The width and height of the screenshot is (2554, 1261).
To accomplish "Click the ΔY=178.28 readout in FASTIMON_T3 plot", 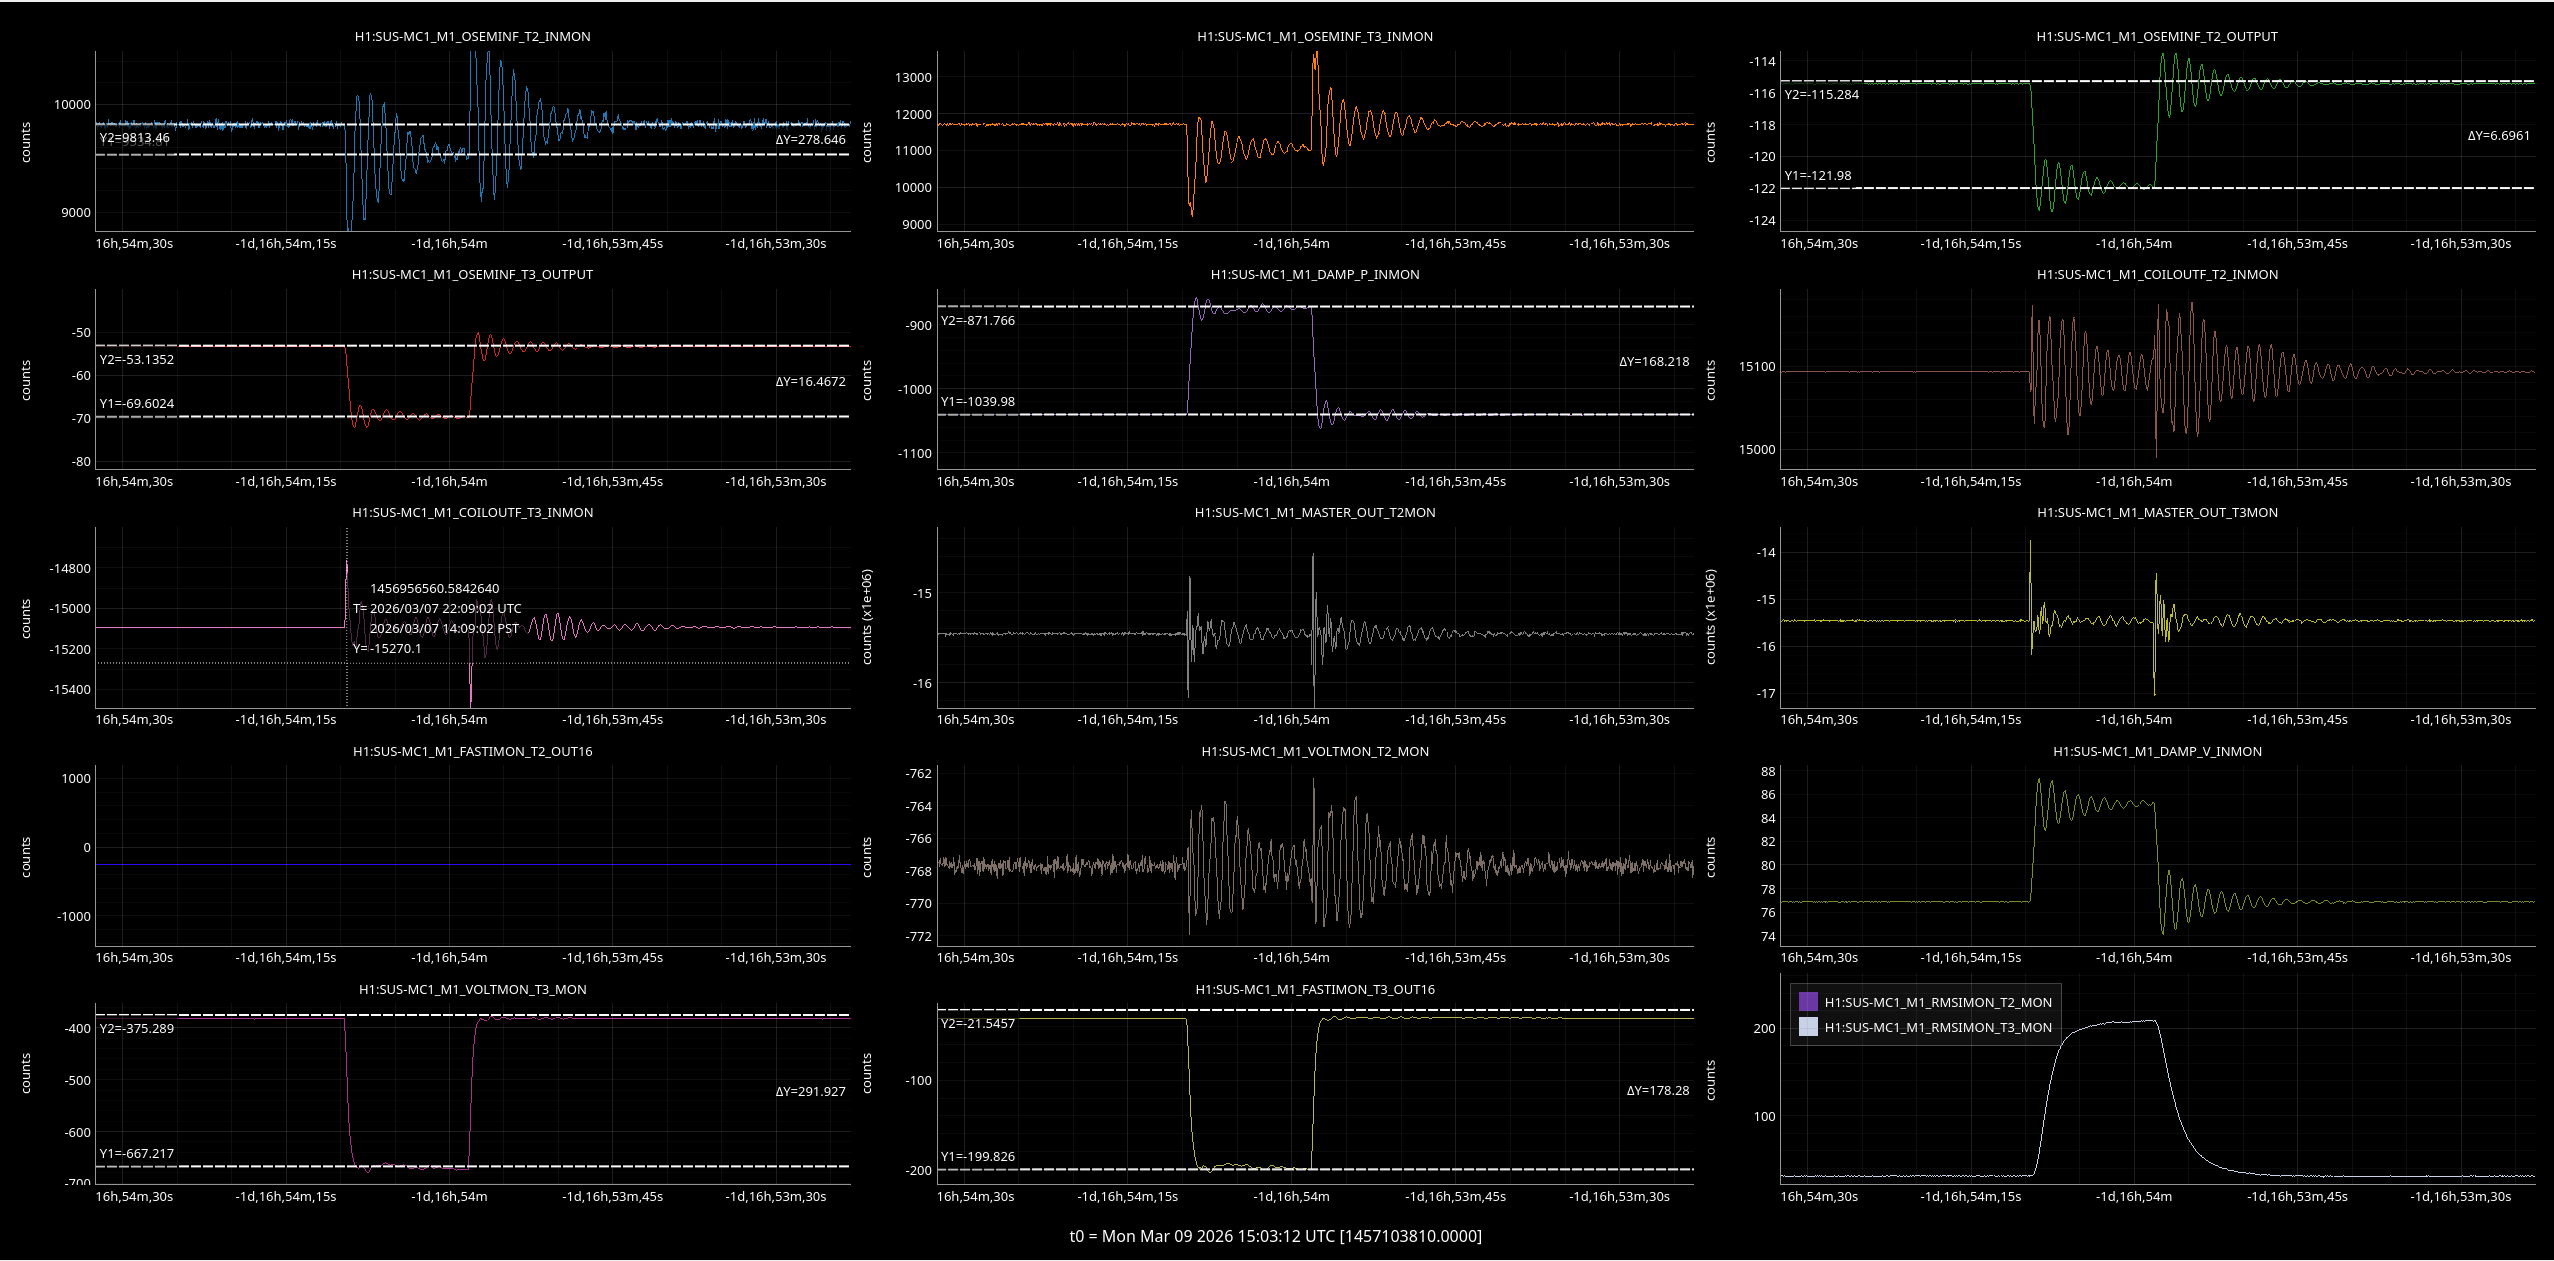I will pyautogui.click(x=1657, y=1090).
